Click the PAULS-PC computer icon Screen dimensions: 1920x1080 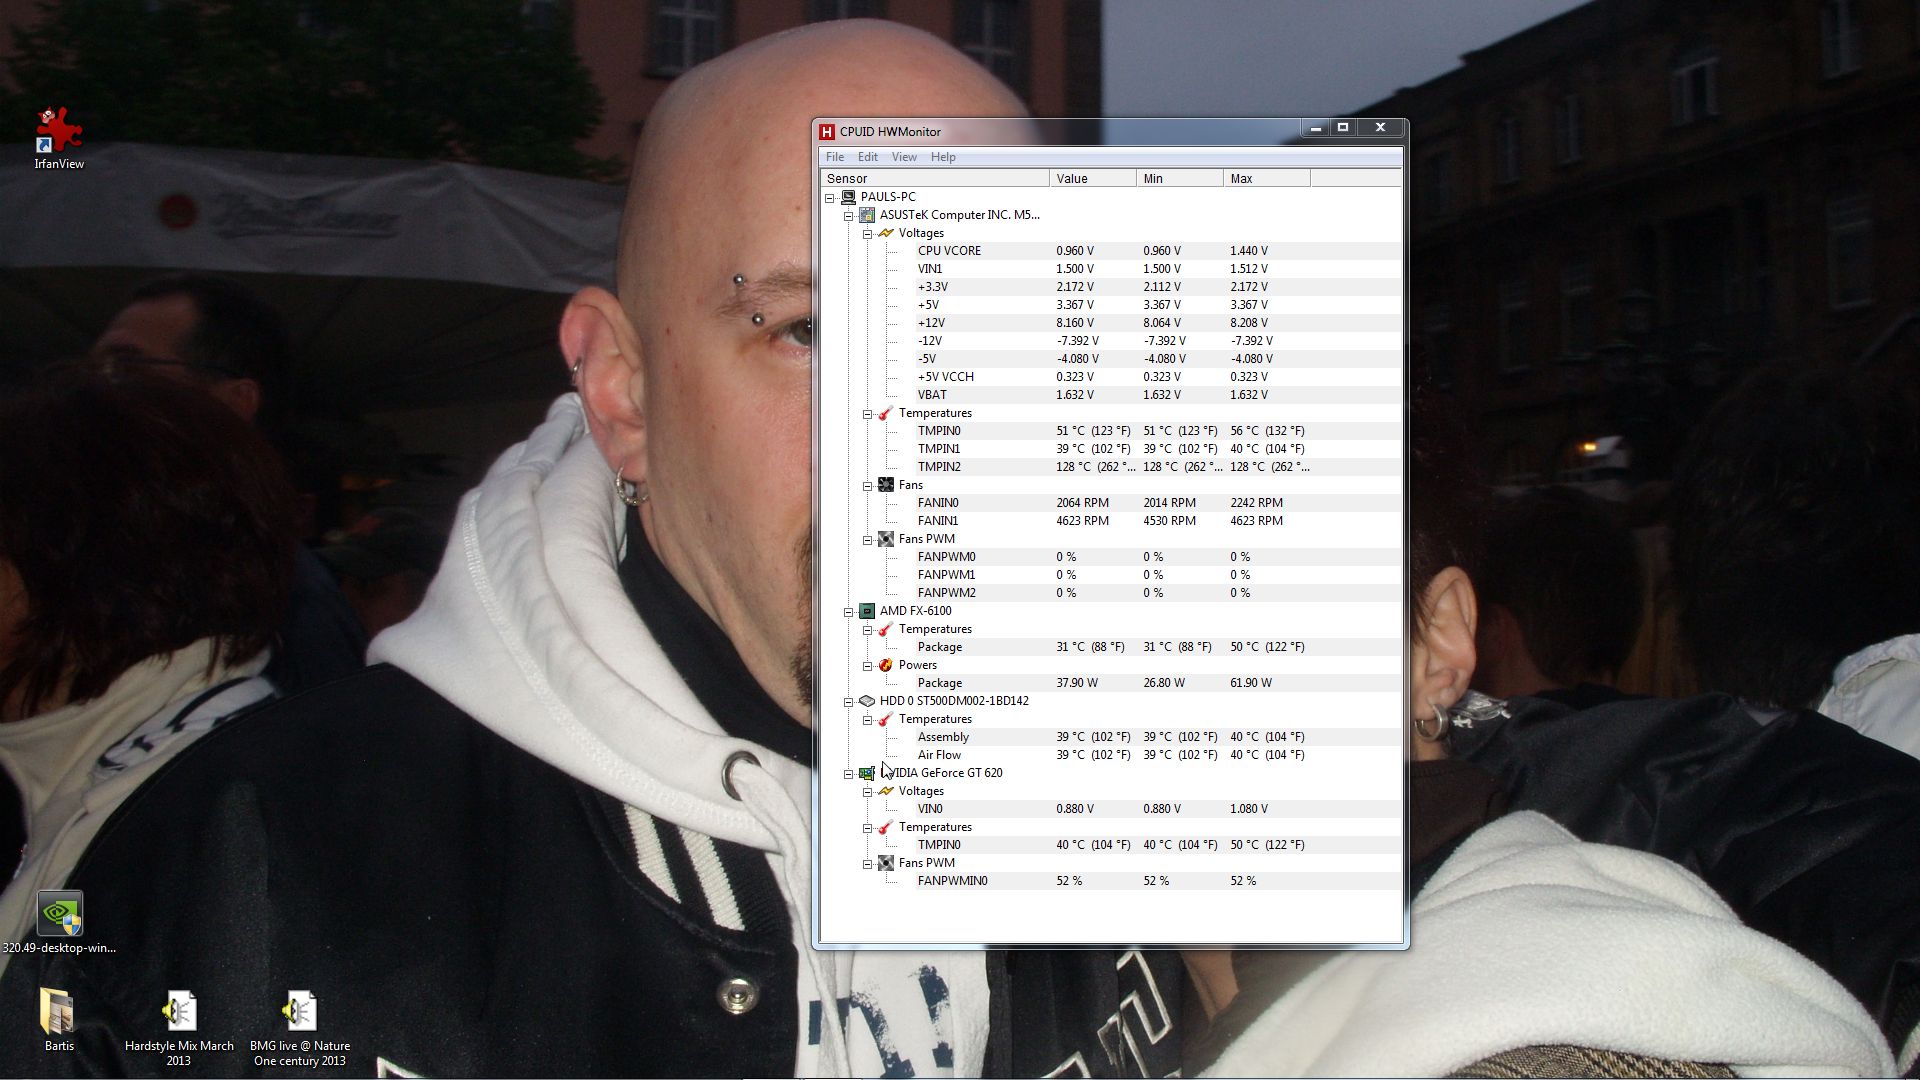tap(848, 197)
